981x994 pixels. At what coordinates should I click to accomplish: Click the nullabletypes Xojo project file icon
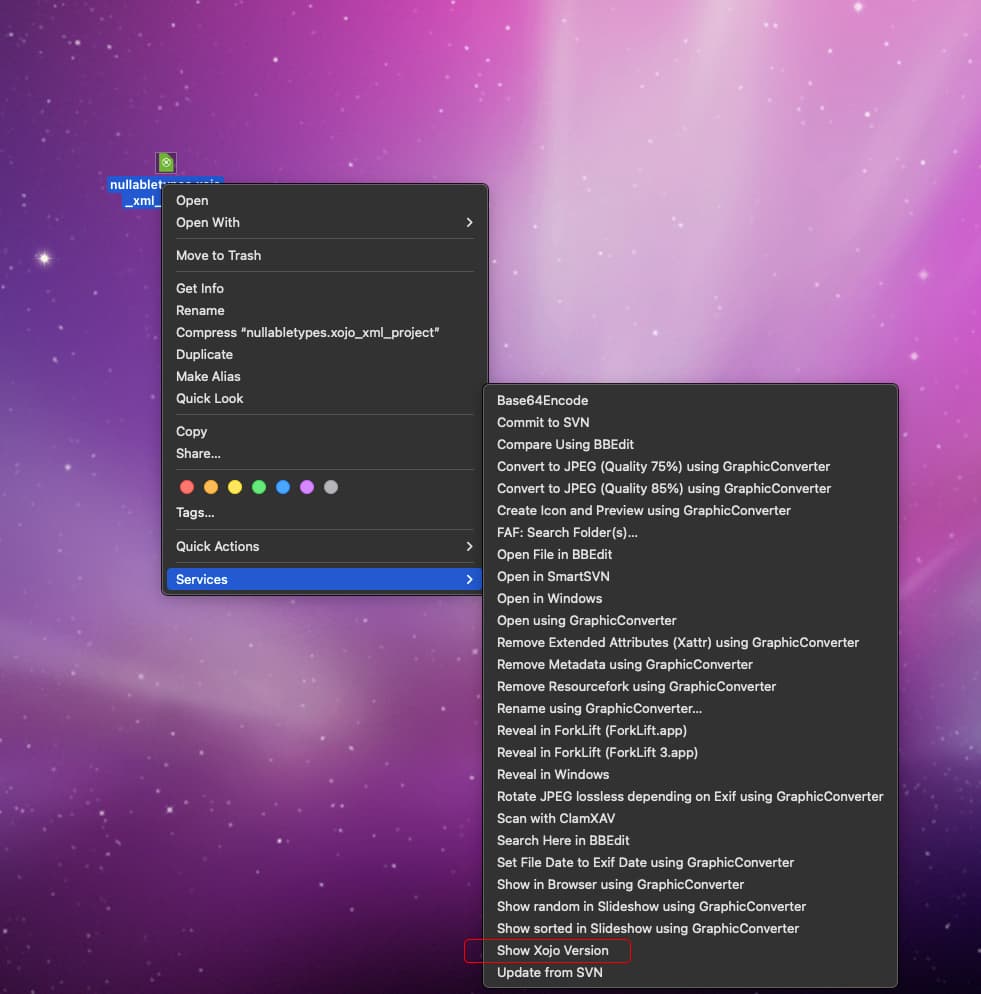click(x=166, y=162)
